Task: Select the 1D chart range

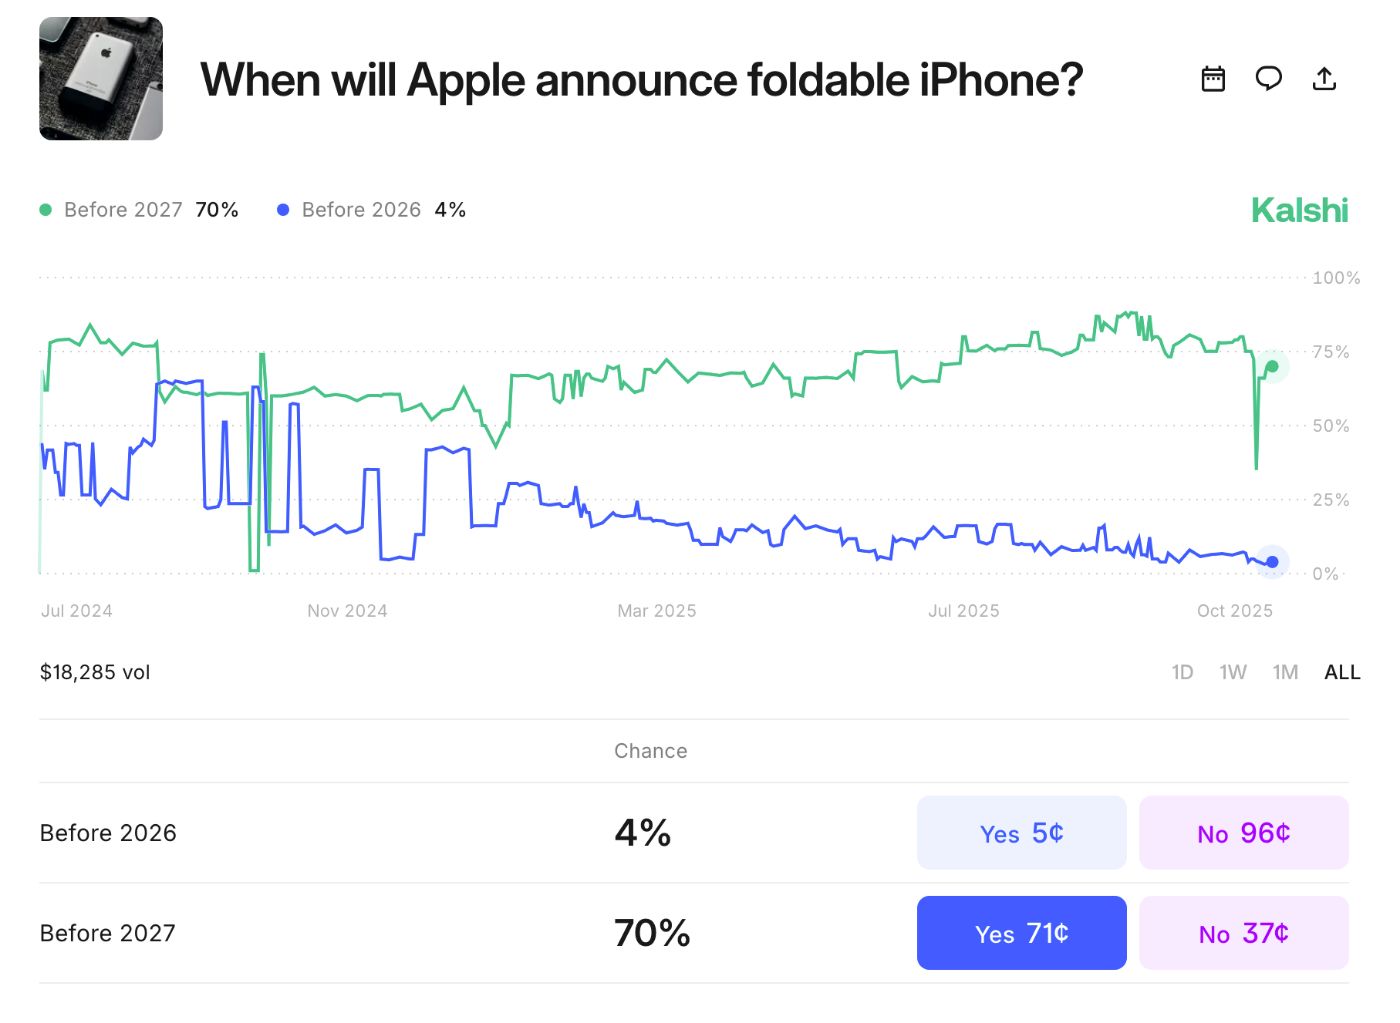Action: (x=1182, y=672)
